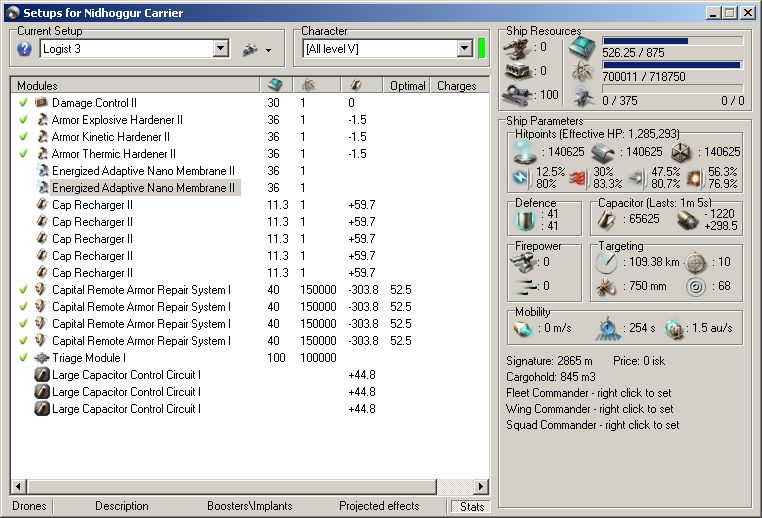Viewport: 762px width, 518px height.
Task: Toggle first Capital Remote Armor Repair System checkmark
Action: pyautogui.click(x=23, y=290)
